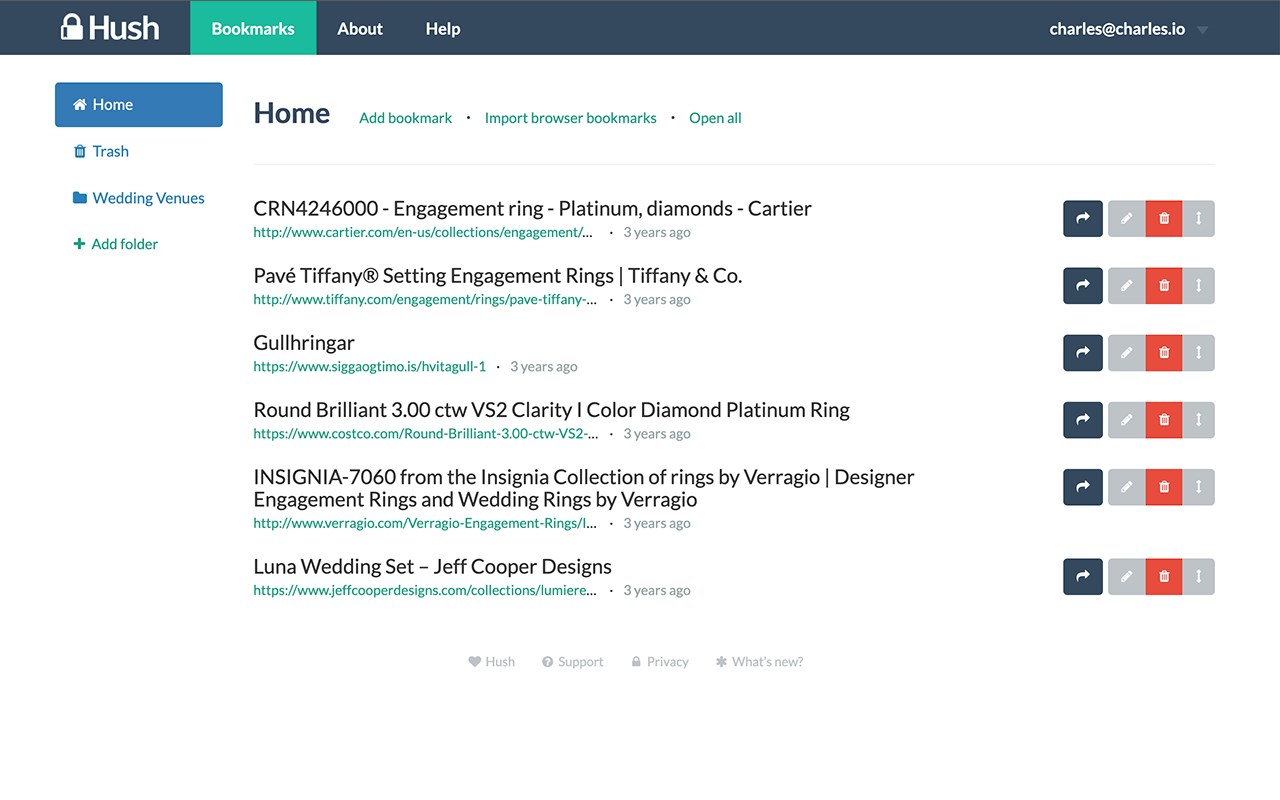Open the Privacy footer link
Image resolution: width=1280 pixels, height=800 pixels.
[660, 661]
